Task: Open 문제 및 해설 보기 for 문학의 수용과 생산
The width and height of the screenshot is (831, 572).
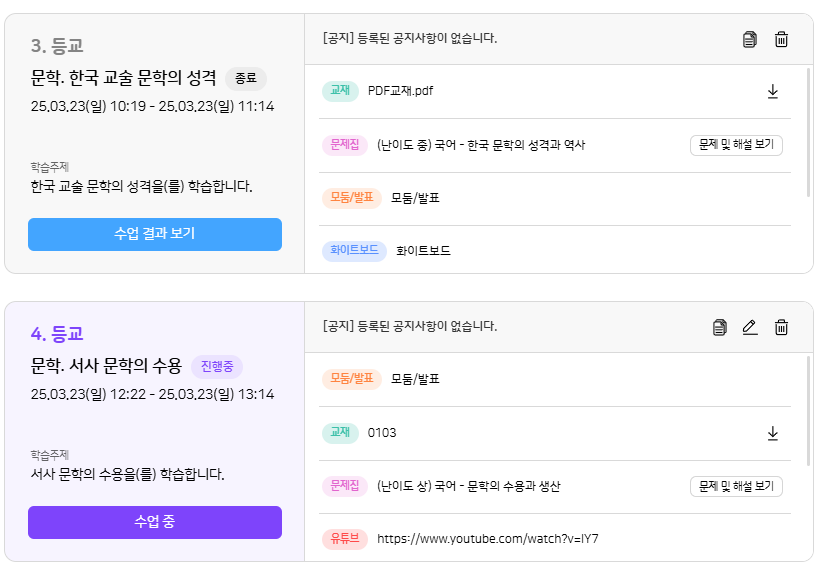Action: [736, 487]
